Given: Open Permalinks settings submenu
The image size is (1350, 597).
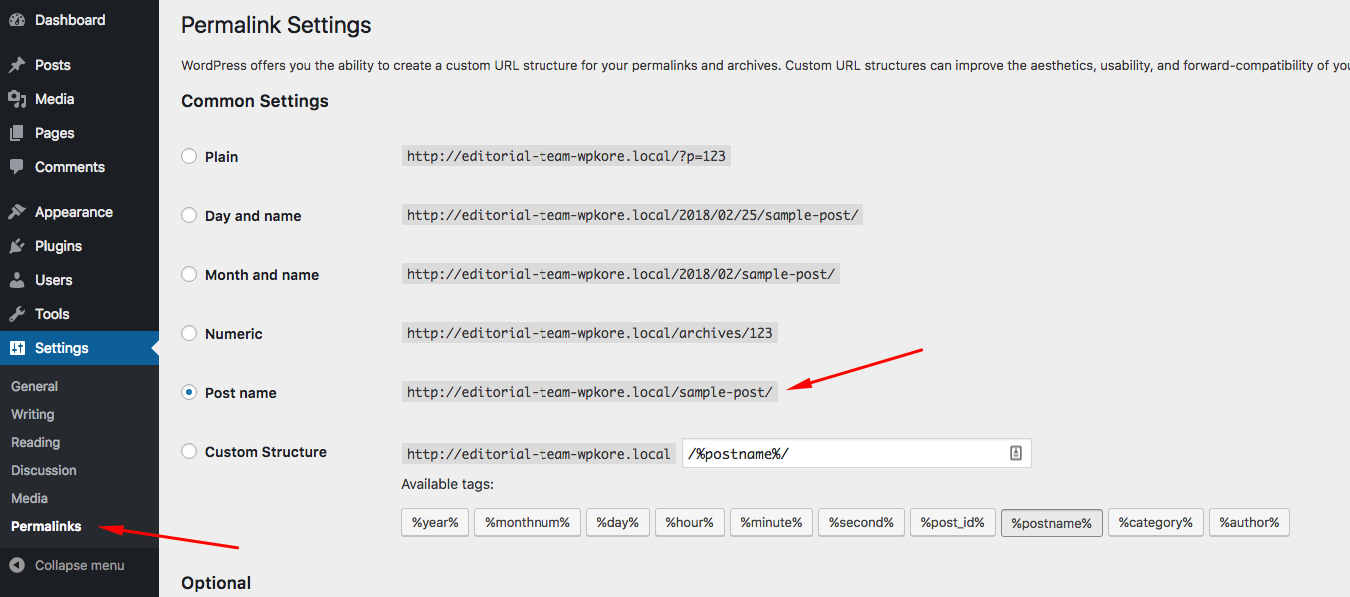Looking at the screenshot, I should click(x=46, y=526).
